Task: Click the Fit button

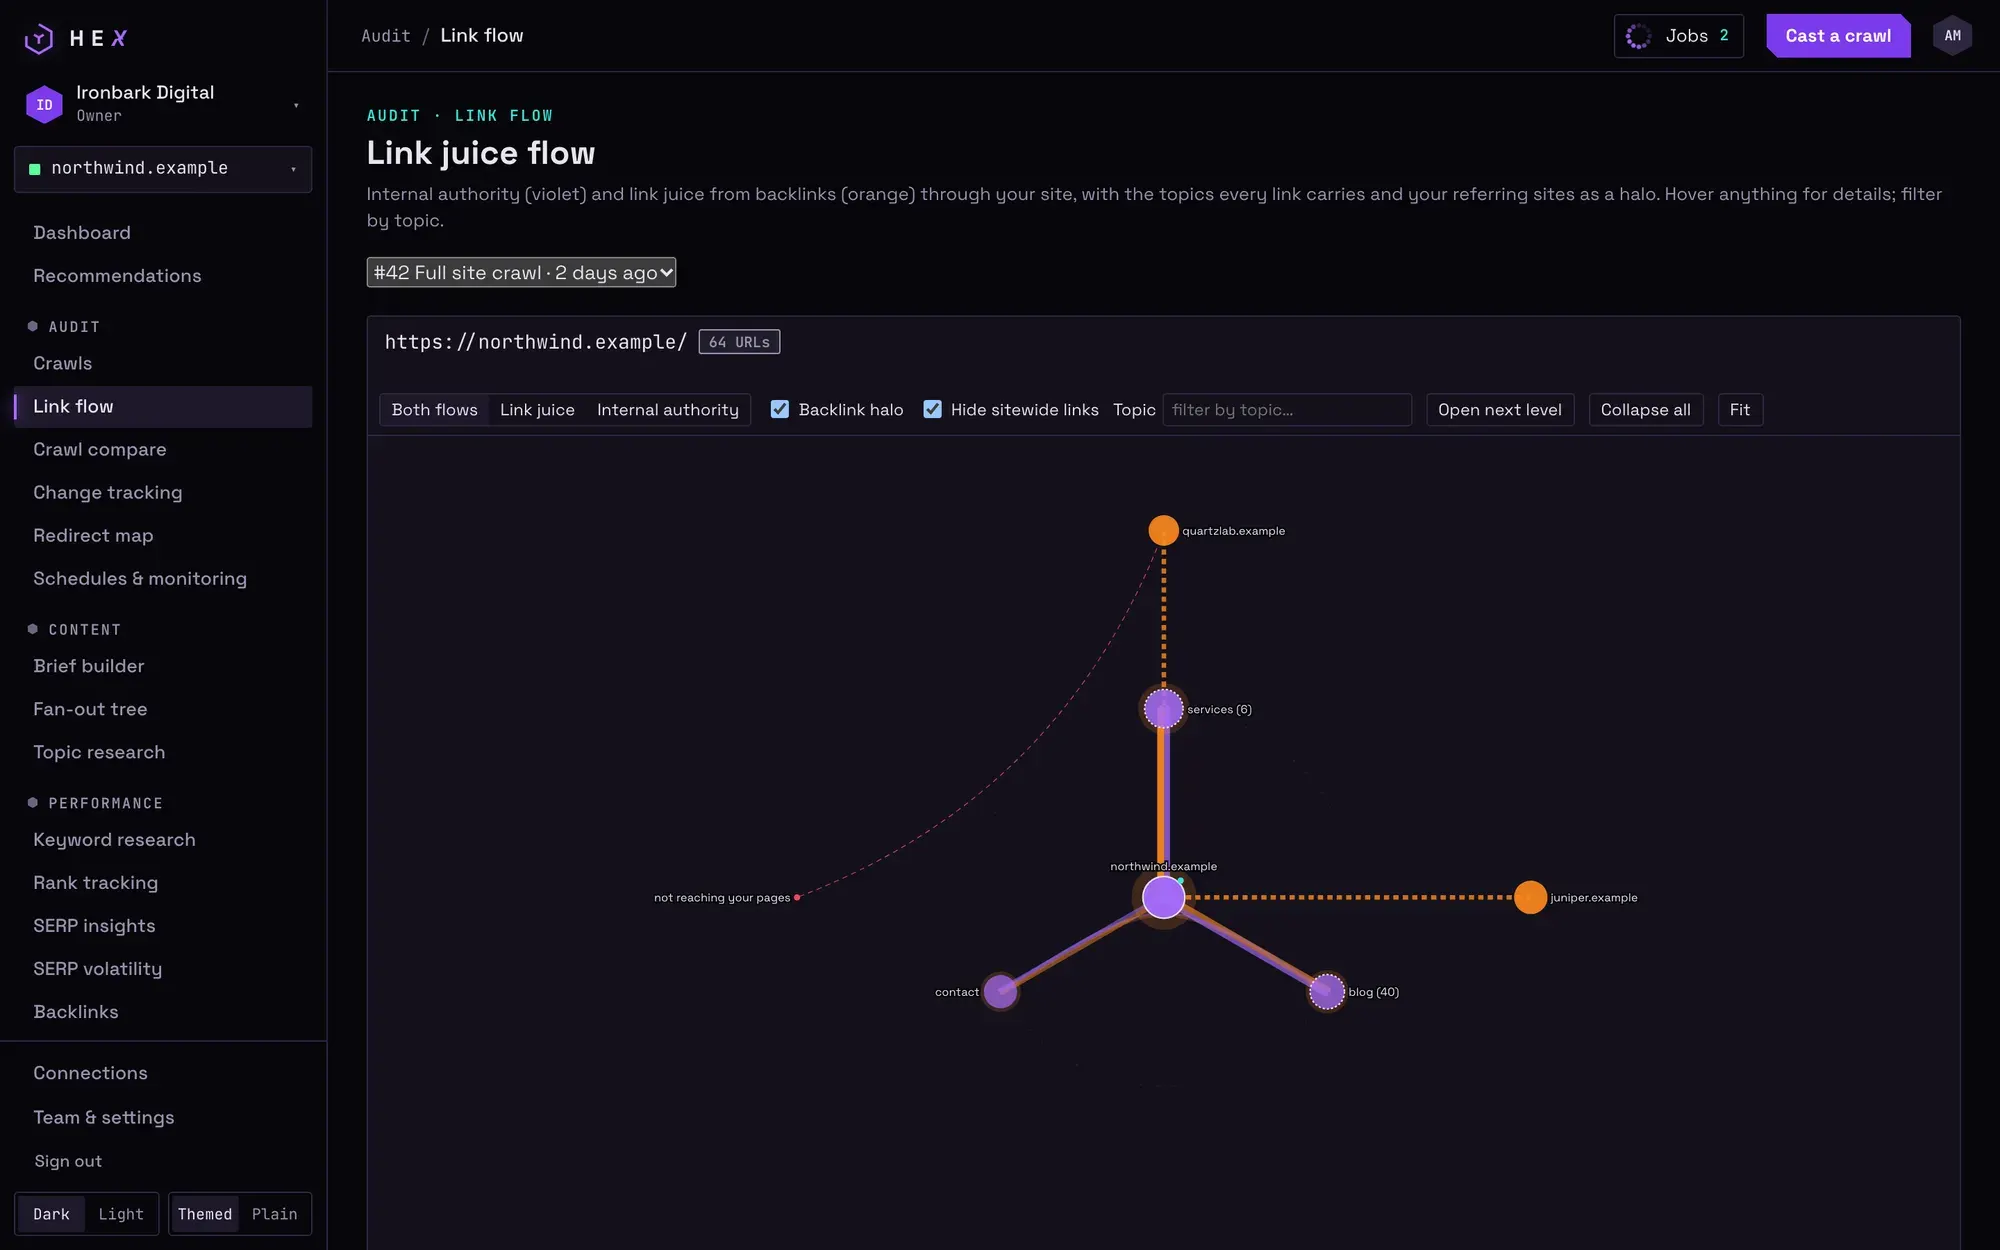Action: [1740, 409]
